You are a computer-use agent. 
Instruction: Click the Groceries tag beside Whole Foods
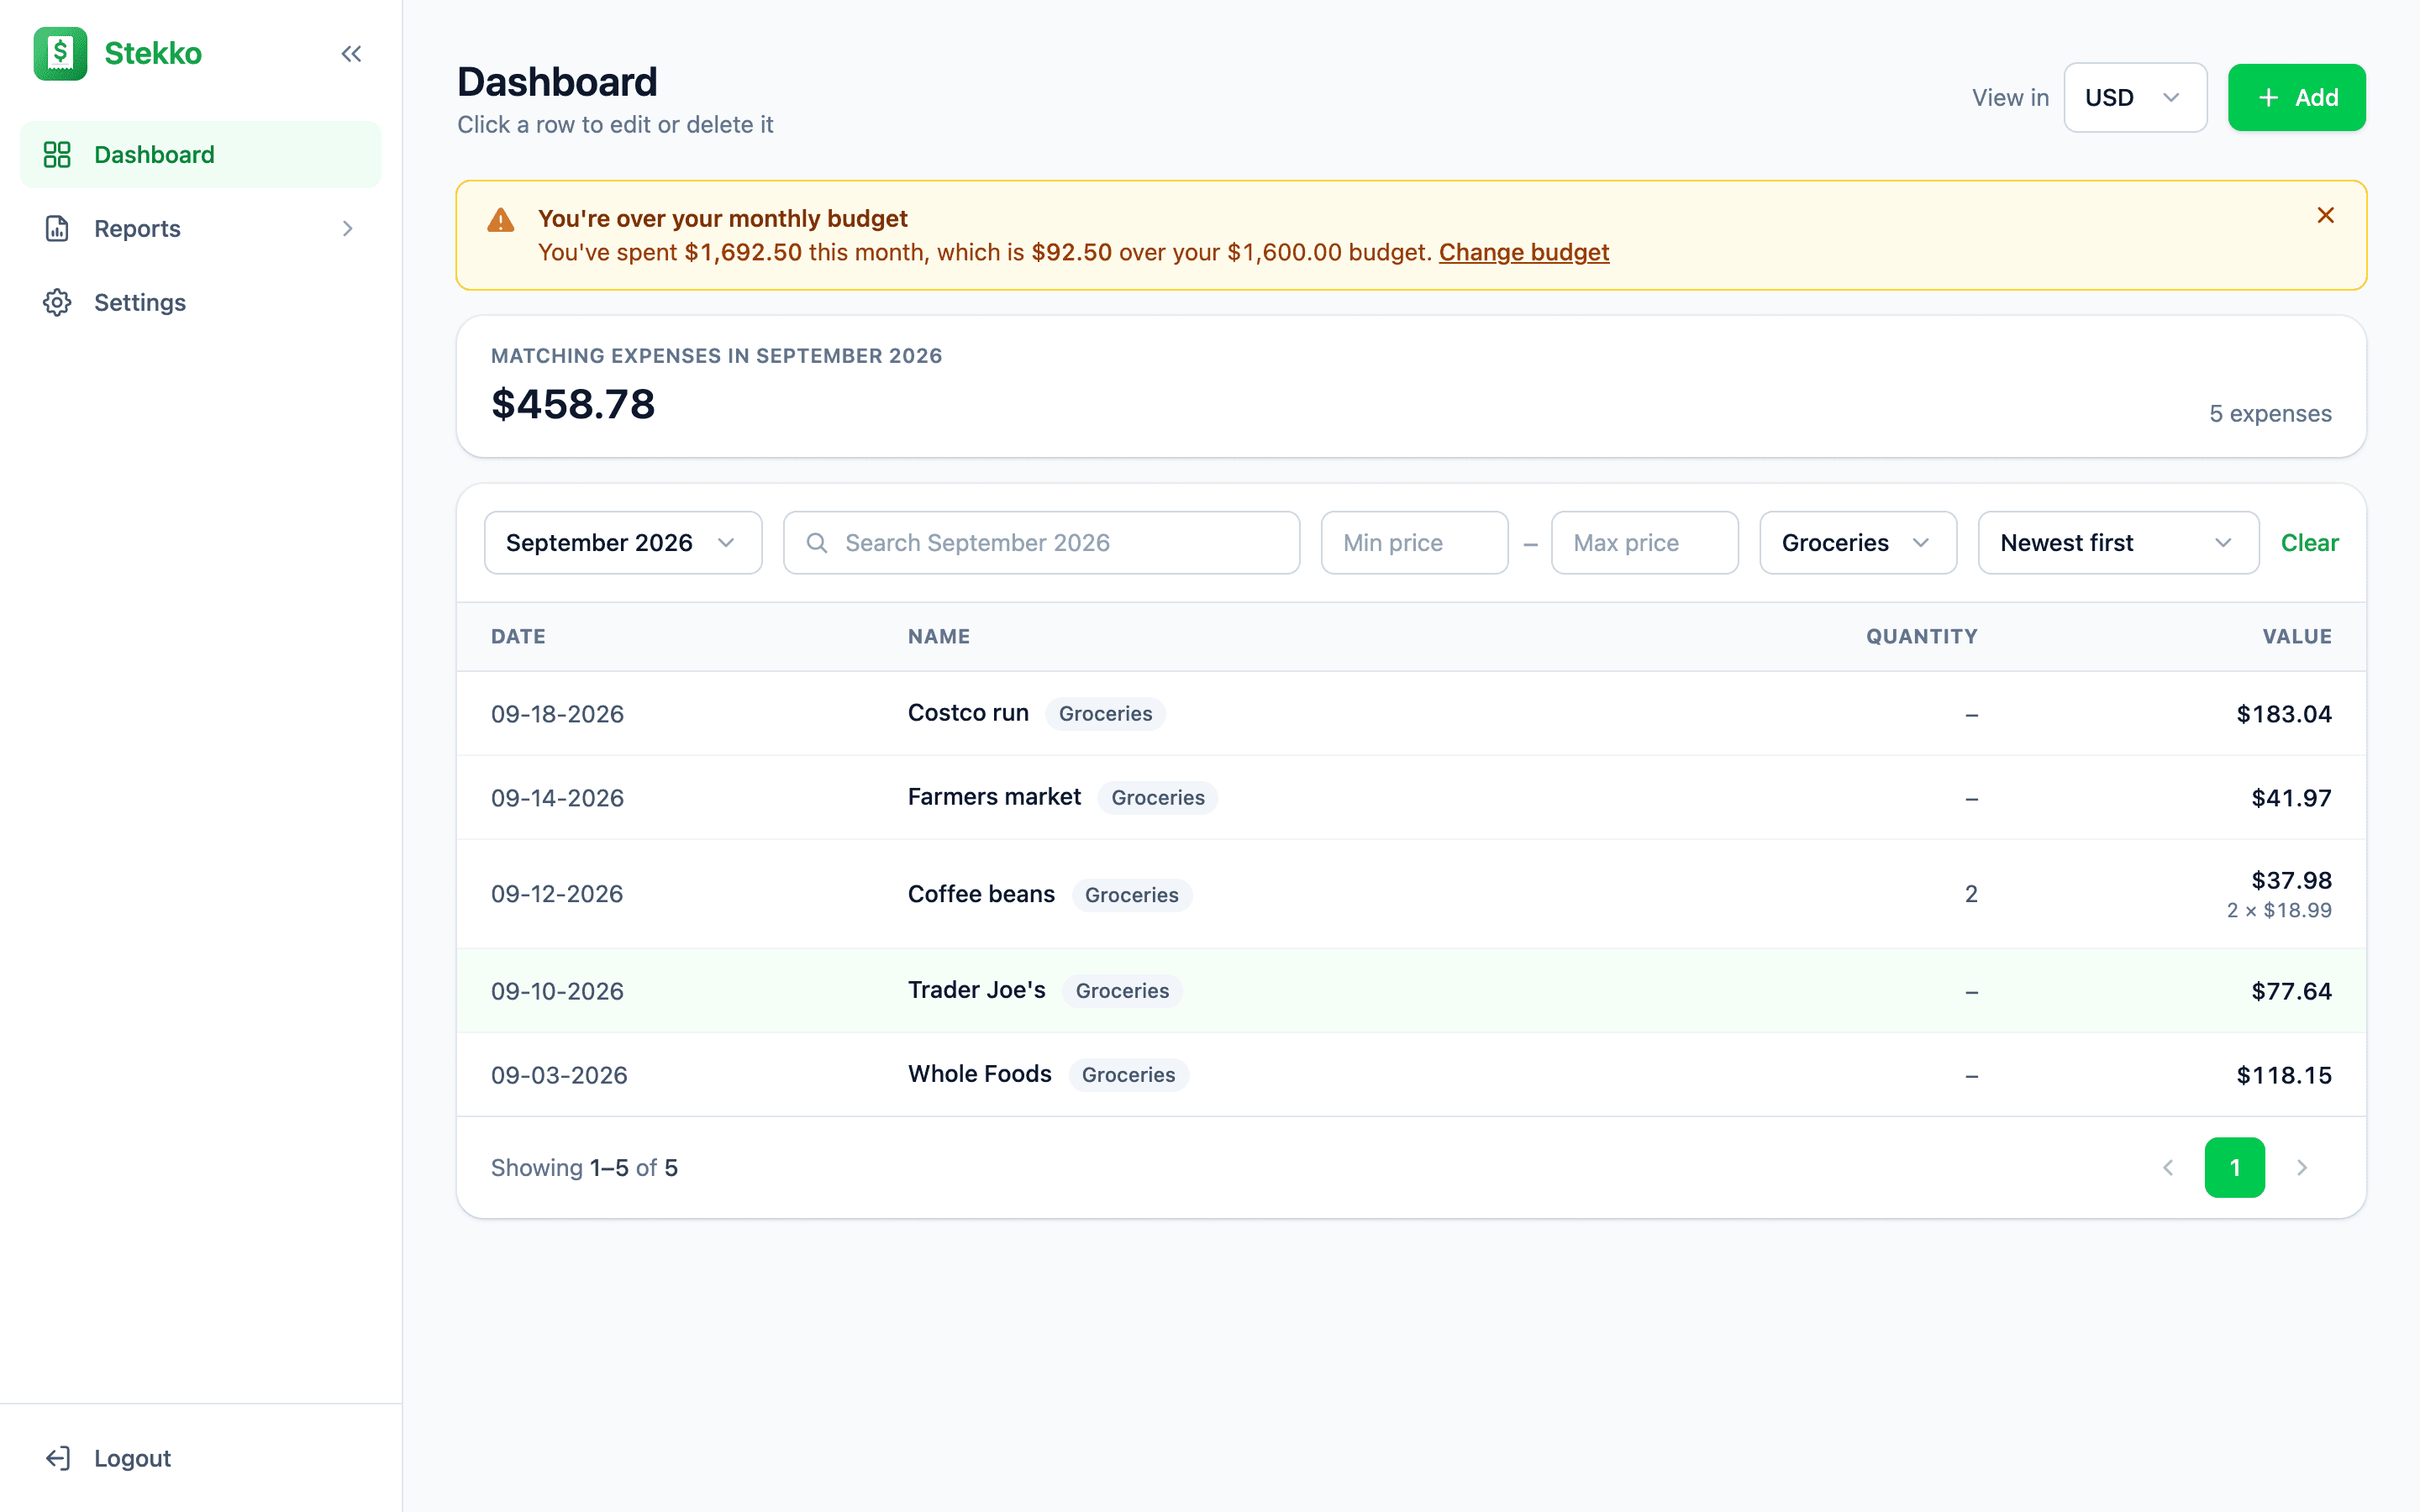point(1128,1075)
